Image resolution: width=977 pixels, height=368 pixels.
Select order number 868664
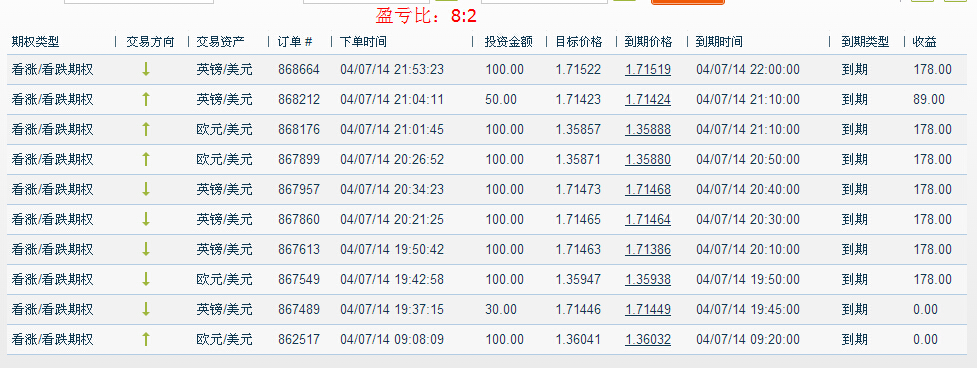click(x=298, y=69)
